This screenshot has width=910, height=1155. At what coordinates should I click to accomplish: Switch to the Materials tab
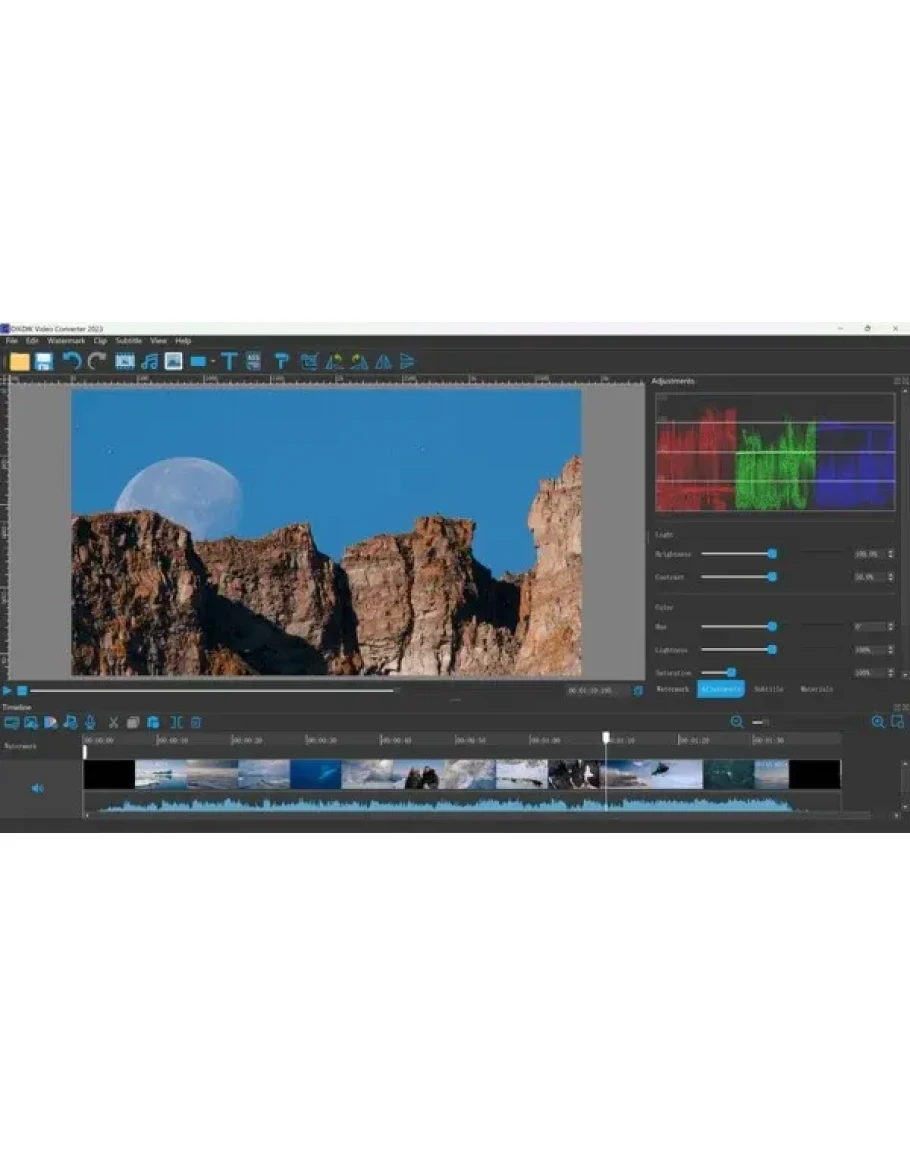click(816, 689)
